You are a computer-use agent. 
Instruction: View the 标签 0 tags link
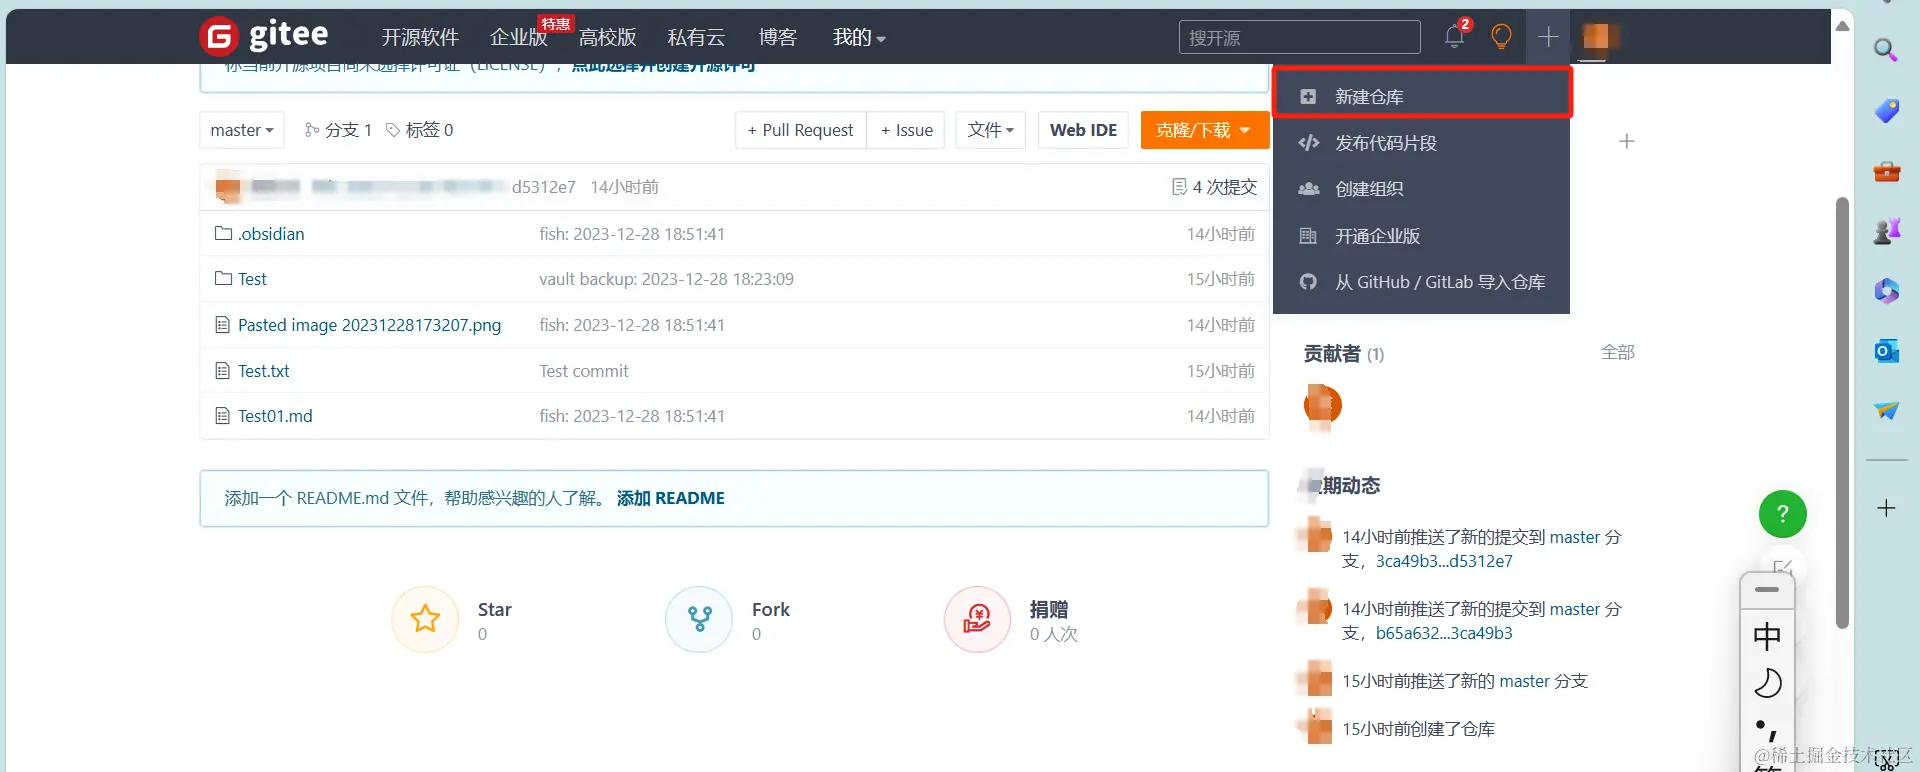[x=420, y=130]
